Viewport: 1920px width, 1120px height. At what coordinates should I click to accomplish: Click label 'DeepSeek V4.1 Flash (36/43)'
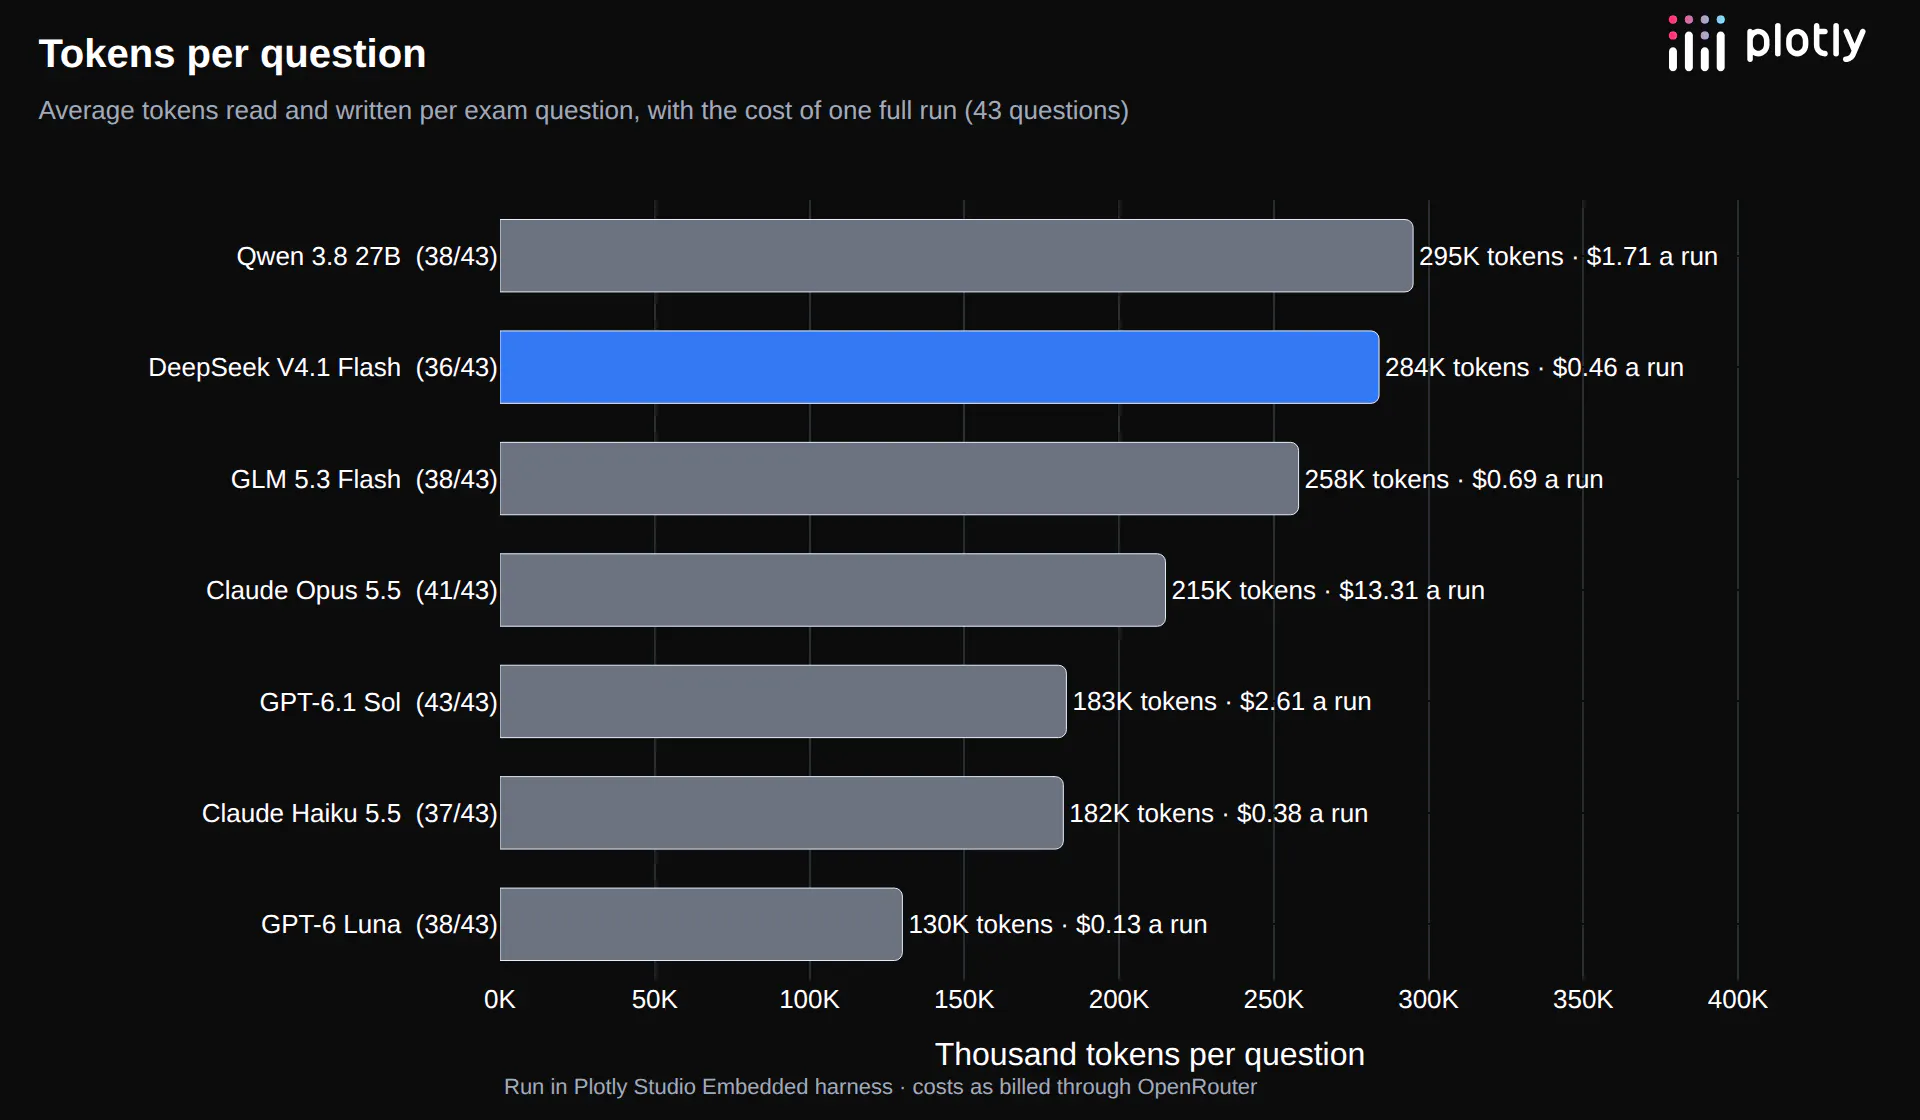323,367
